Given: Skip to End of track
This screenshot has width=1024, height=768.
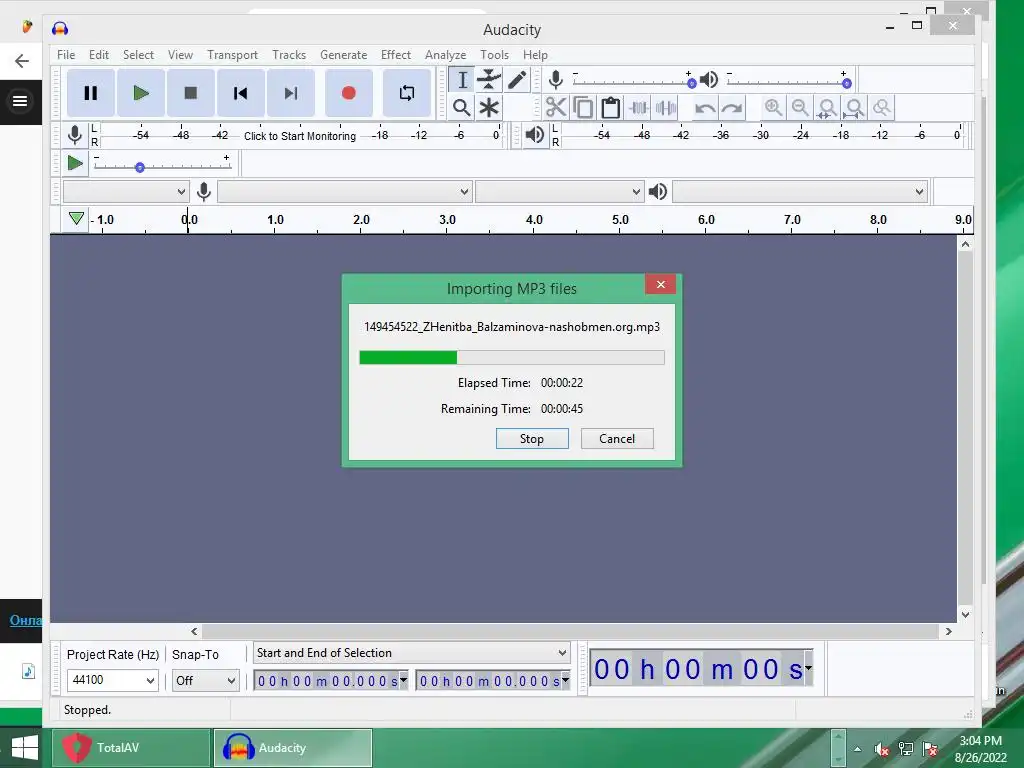Looking at the screenshot, I should (291, 93).
